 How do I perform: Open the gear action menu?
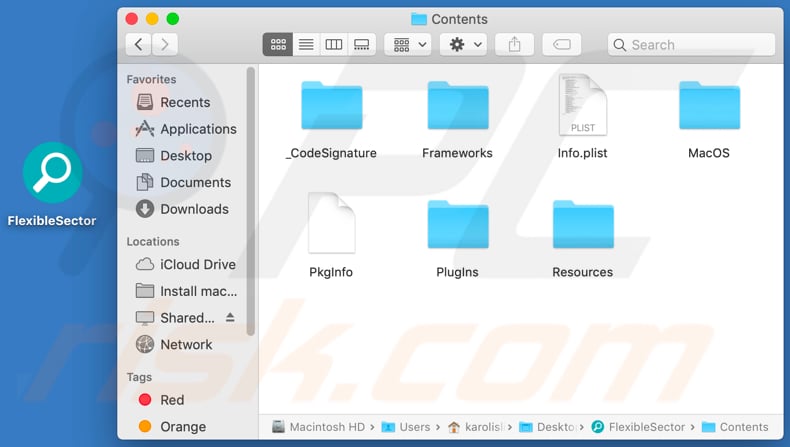(464, 45)
